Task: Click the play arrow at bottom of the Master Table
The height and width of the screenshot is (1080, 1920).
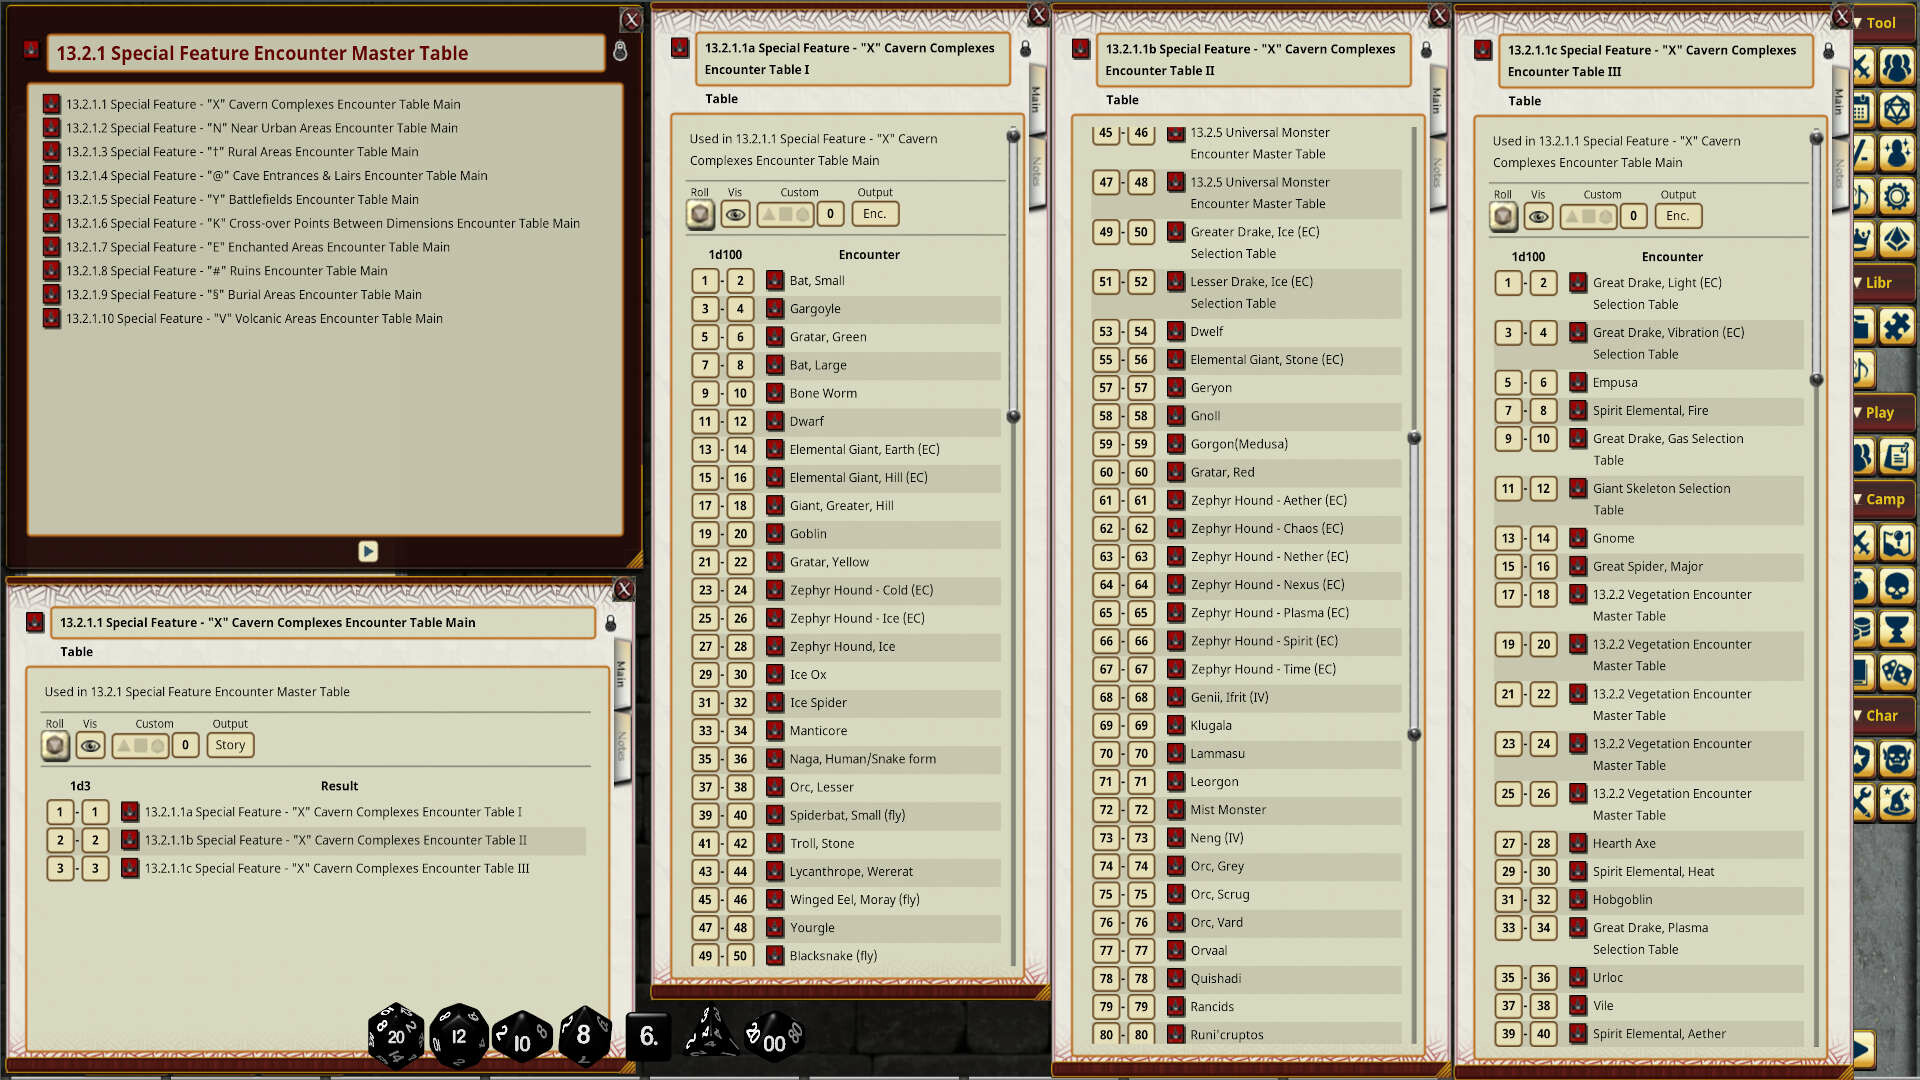Action: 368,551
